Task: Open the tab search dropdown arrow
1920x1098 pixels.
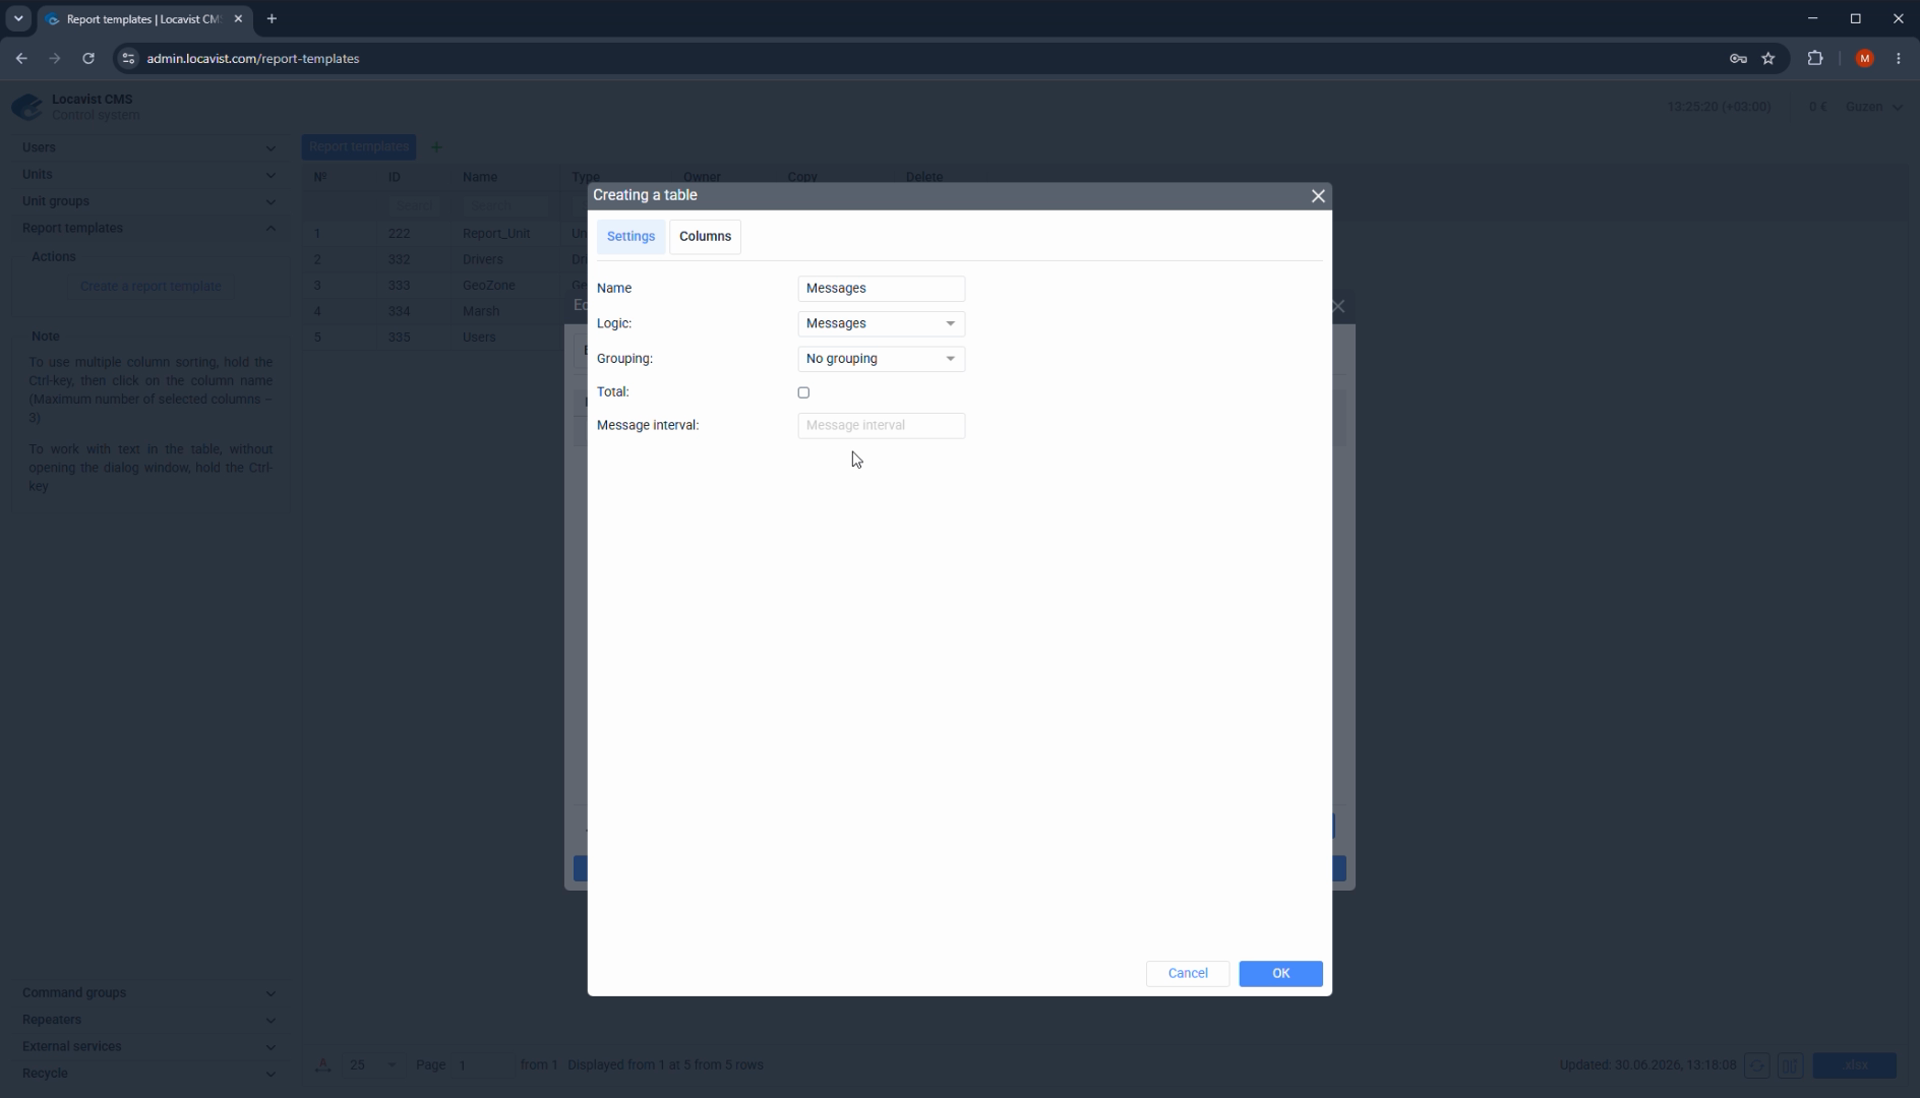Action: (18, 19)
